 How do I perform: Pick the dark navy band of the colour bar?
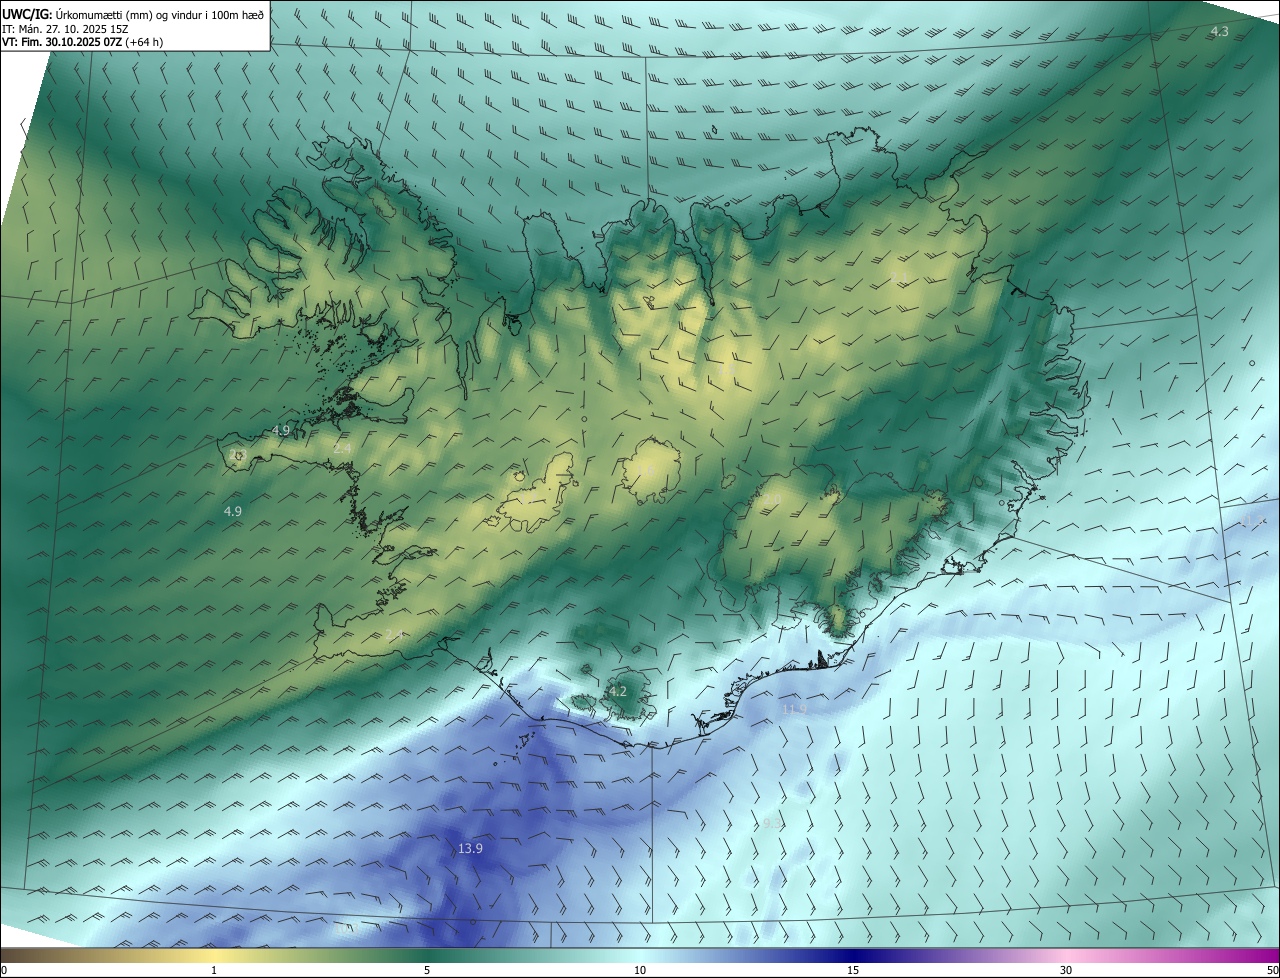[x=853, y=955]
